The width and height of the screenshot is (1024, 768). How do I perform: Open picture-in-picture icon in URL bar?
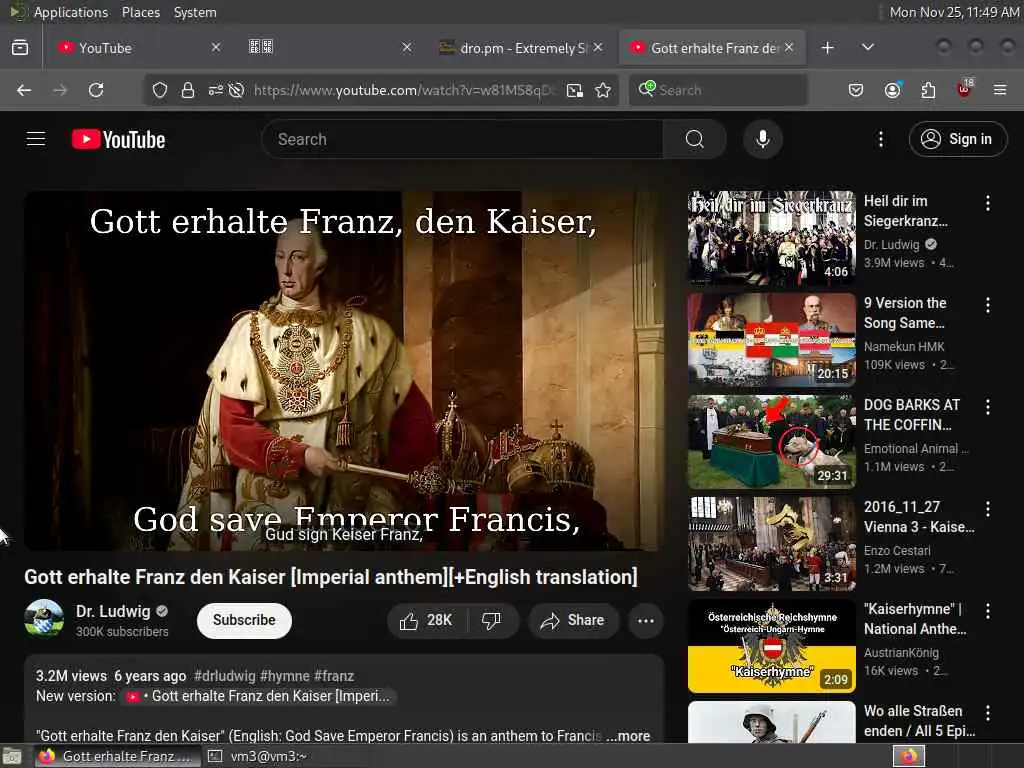click(575, 90)
